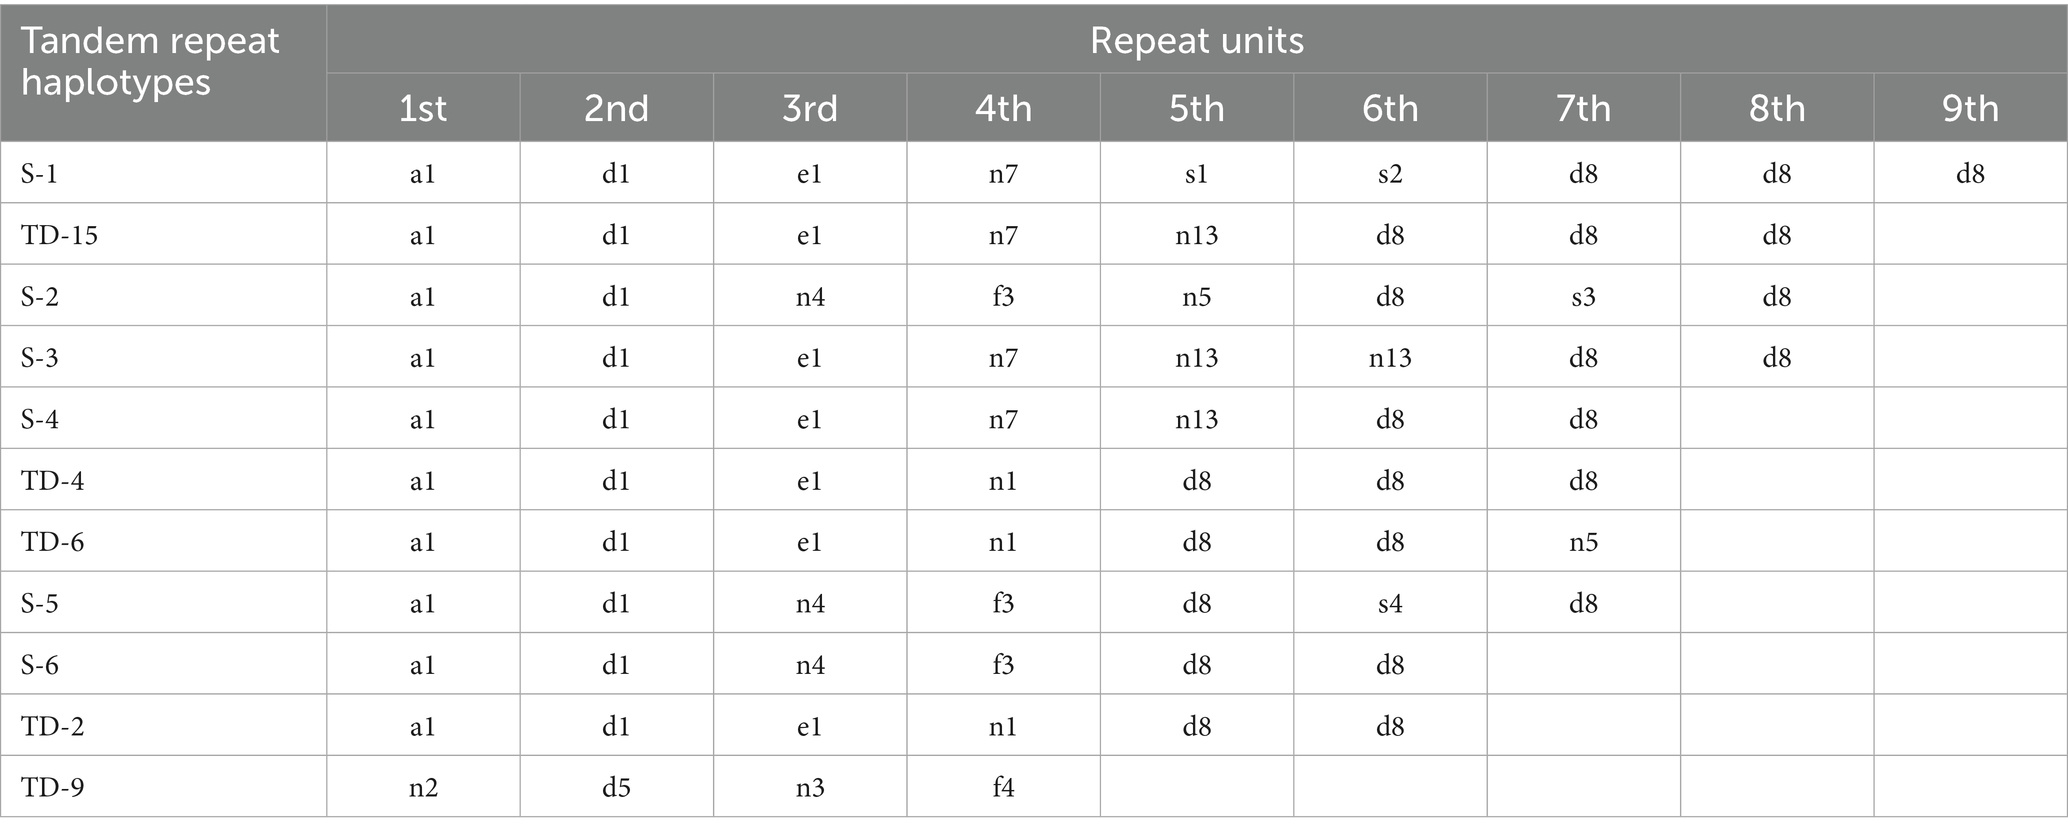The height and width of the screenshot is (835, 2068).
Task: Click the n2 cell in row TD-9
Action: 422,788
